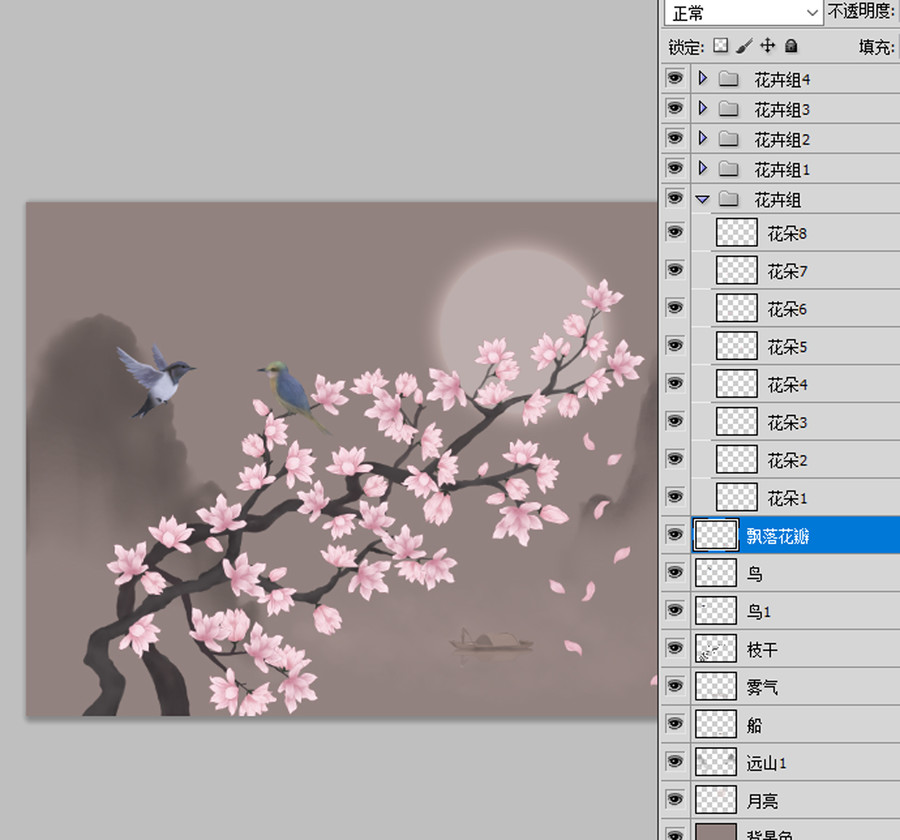Screen dimensions: 900x840
Task: Collapse the open 花卉组 layer group
Action: [x=703, y=199]
